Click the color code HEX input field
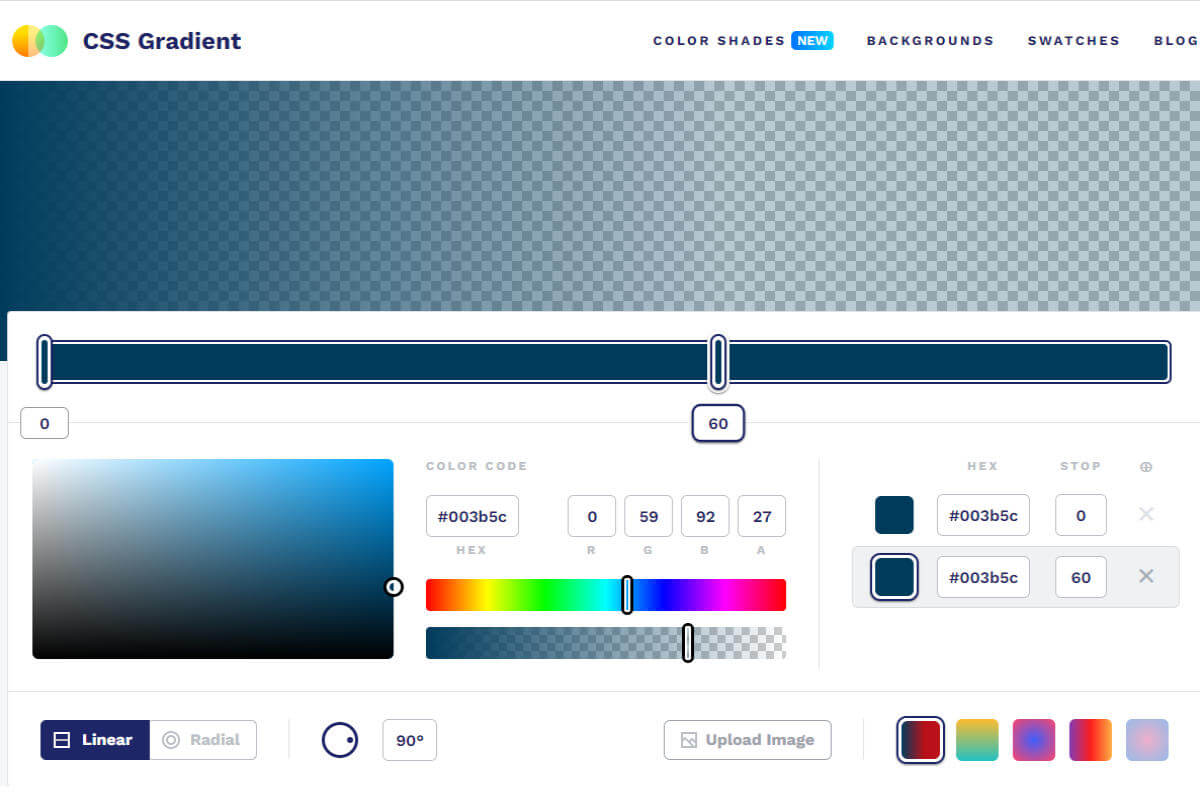This screenshot has width=1200, height=800. point(472,516)
